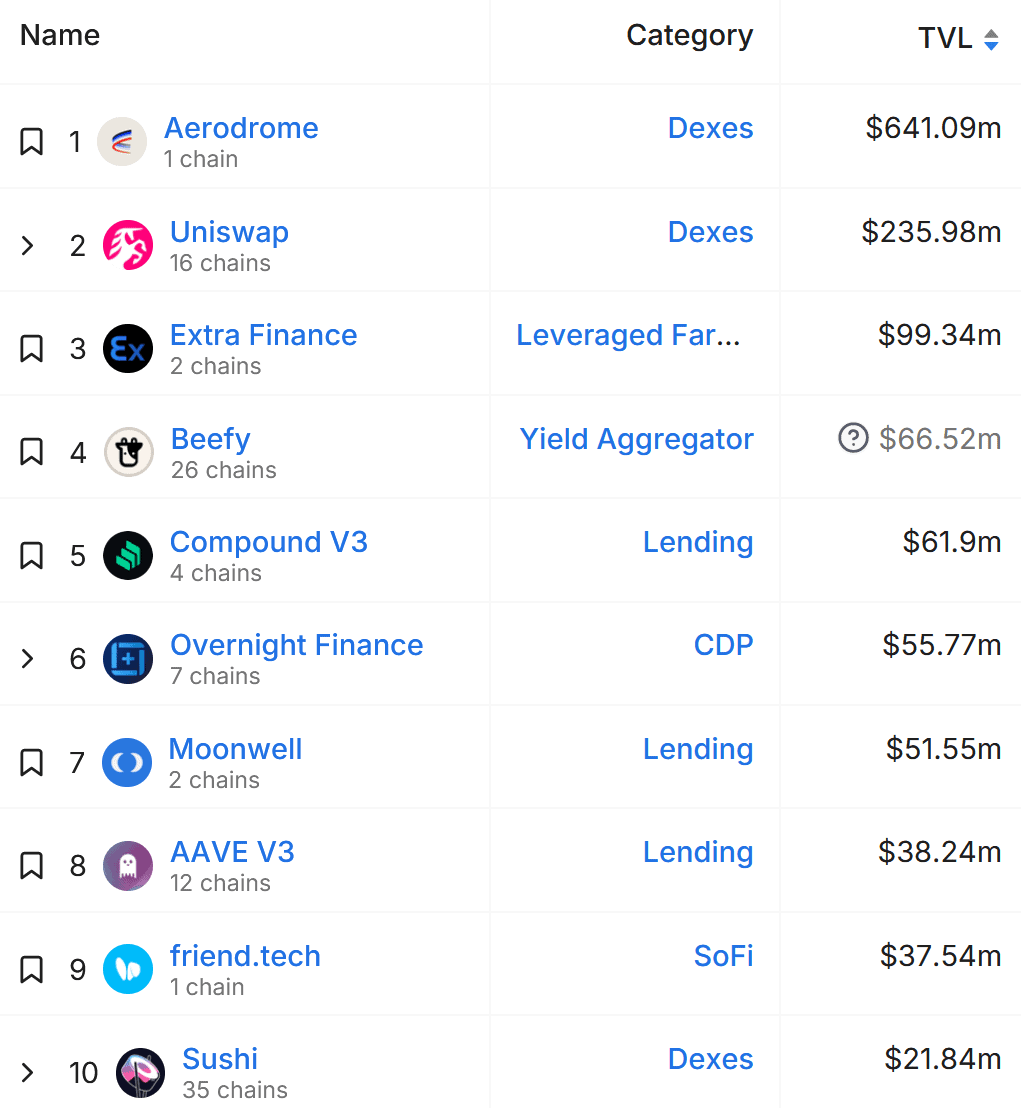The width and height of the screenshot is (1021, 1108).
Task: Click the Extra Finance logo icon
Action: tap(128, 348)
